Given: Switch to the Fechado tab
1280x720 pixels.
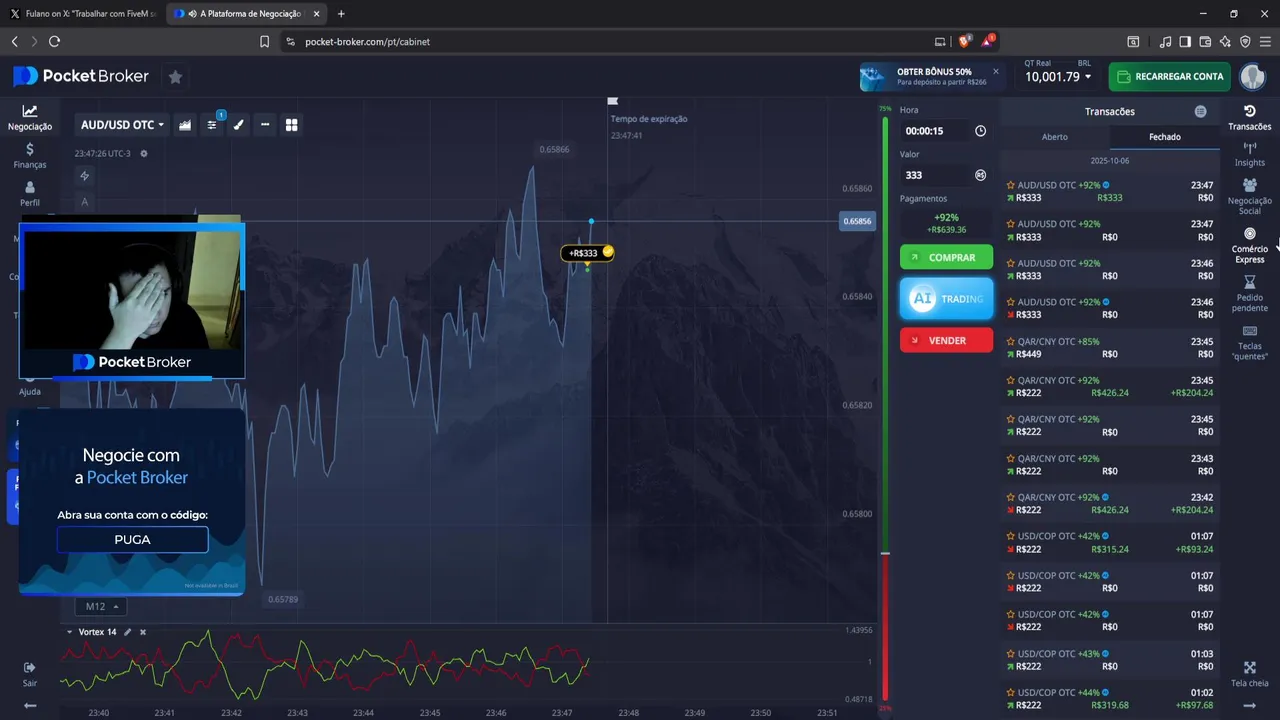Looking at the screenshot, I should coord(1164,137).
